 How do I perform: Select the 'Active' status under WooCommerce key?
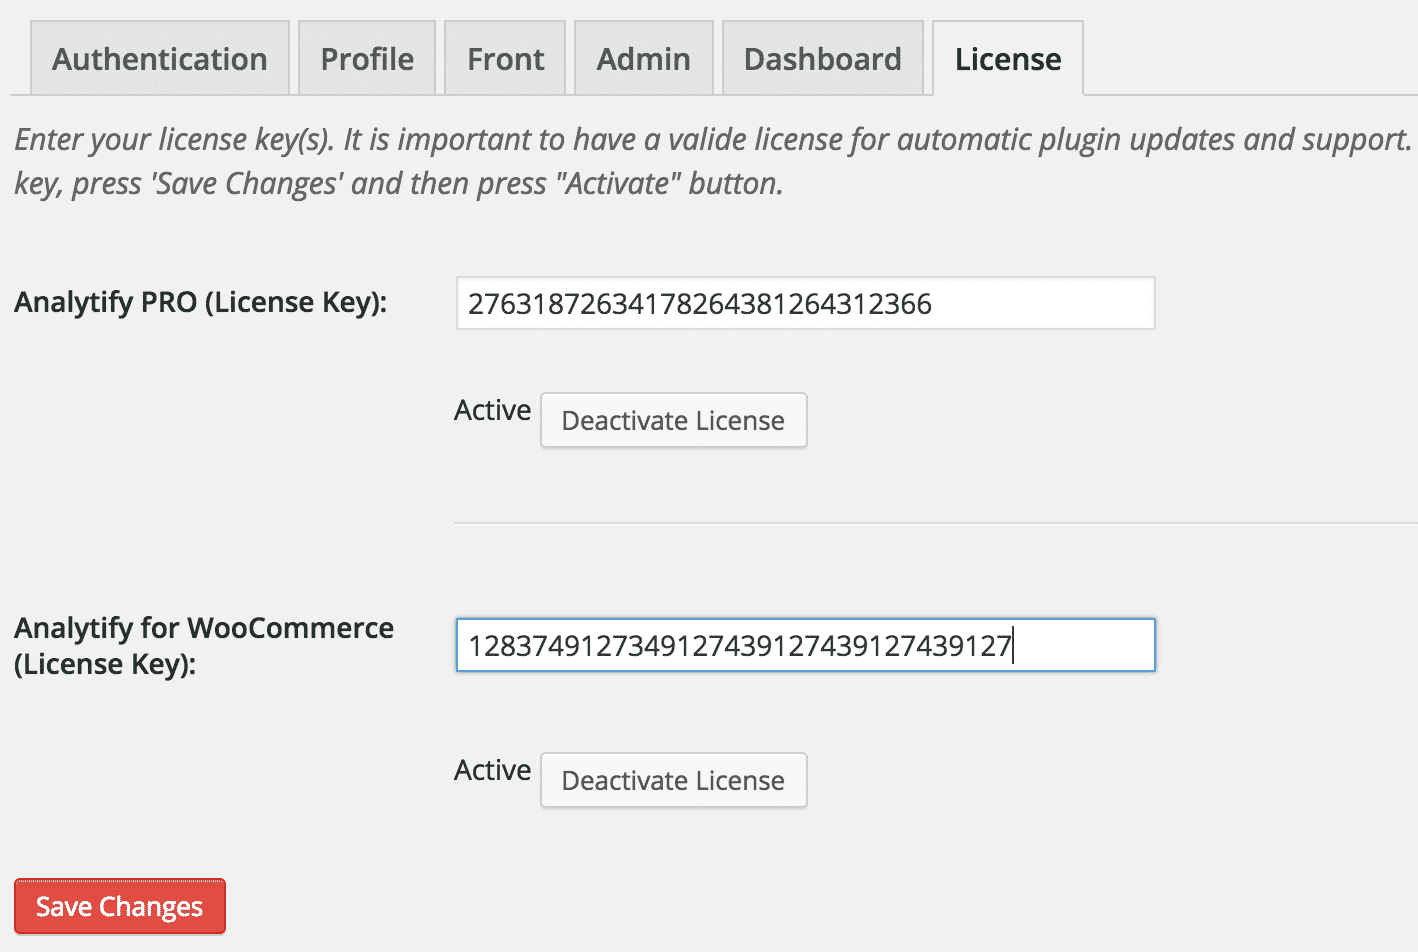pyautogui.click(x=492, y=770)
